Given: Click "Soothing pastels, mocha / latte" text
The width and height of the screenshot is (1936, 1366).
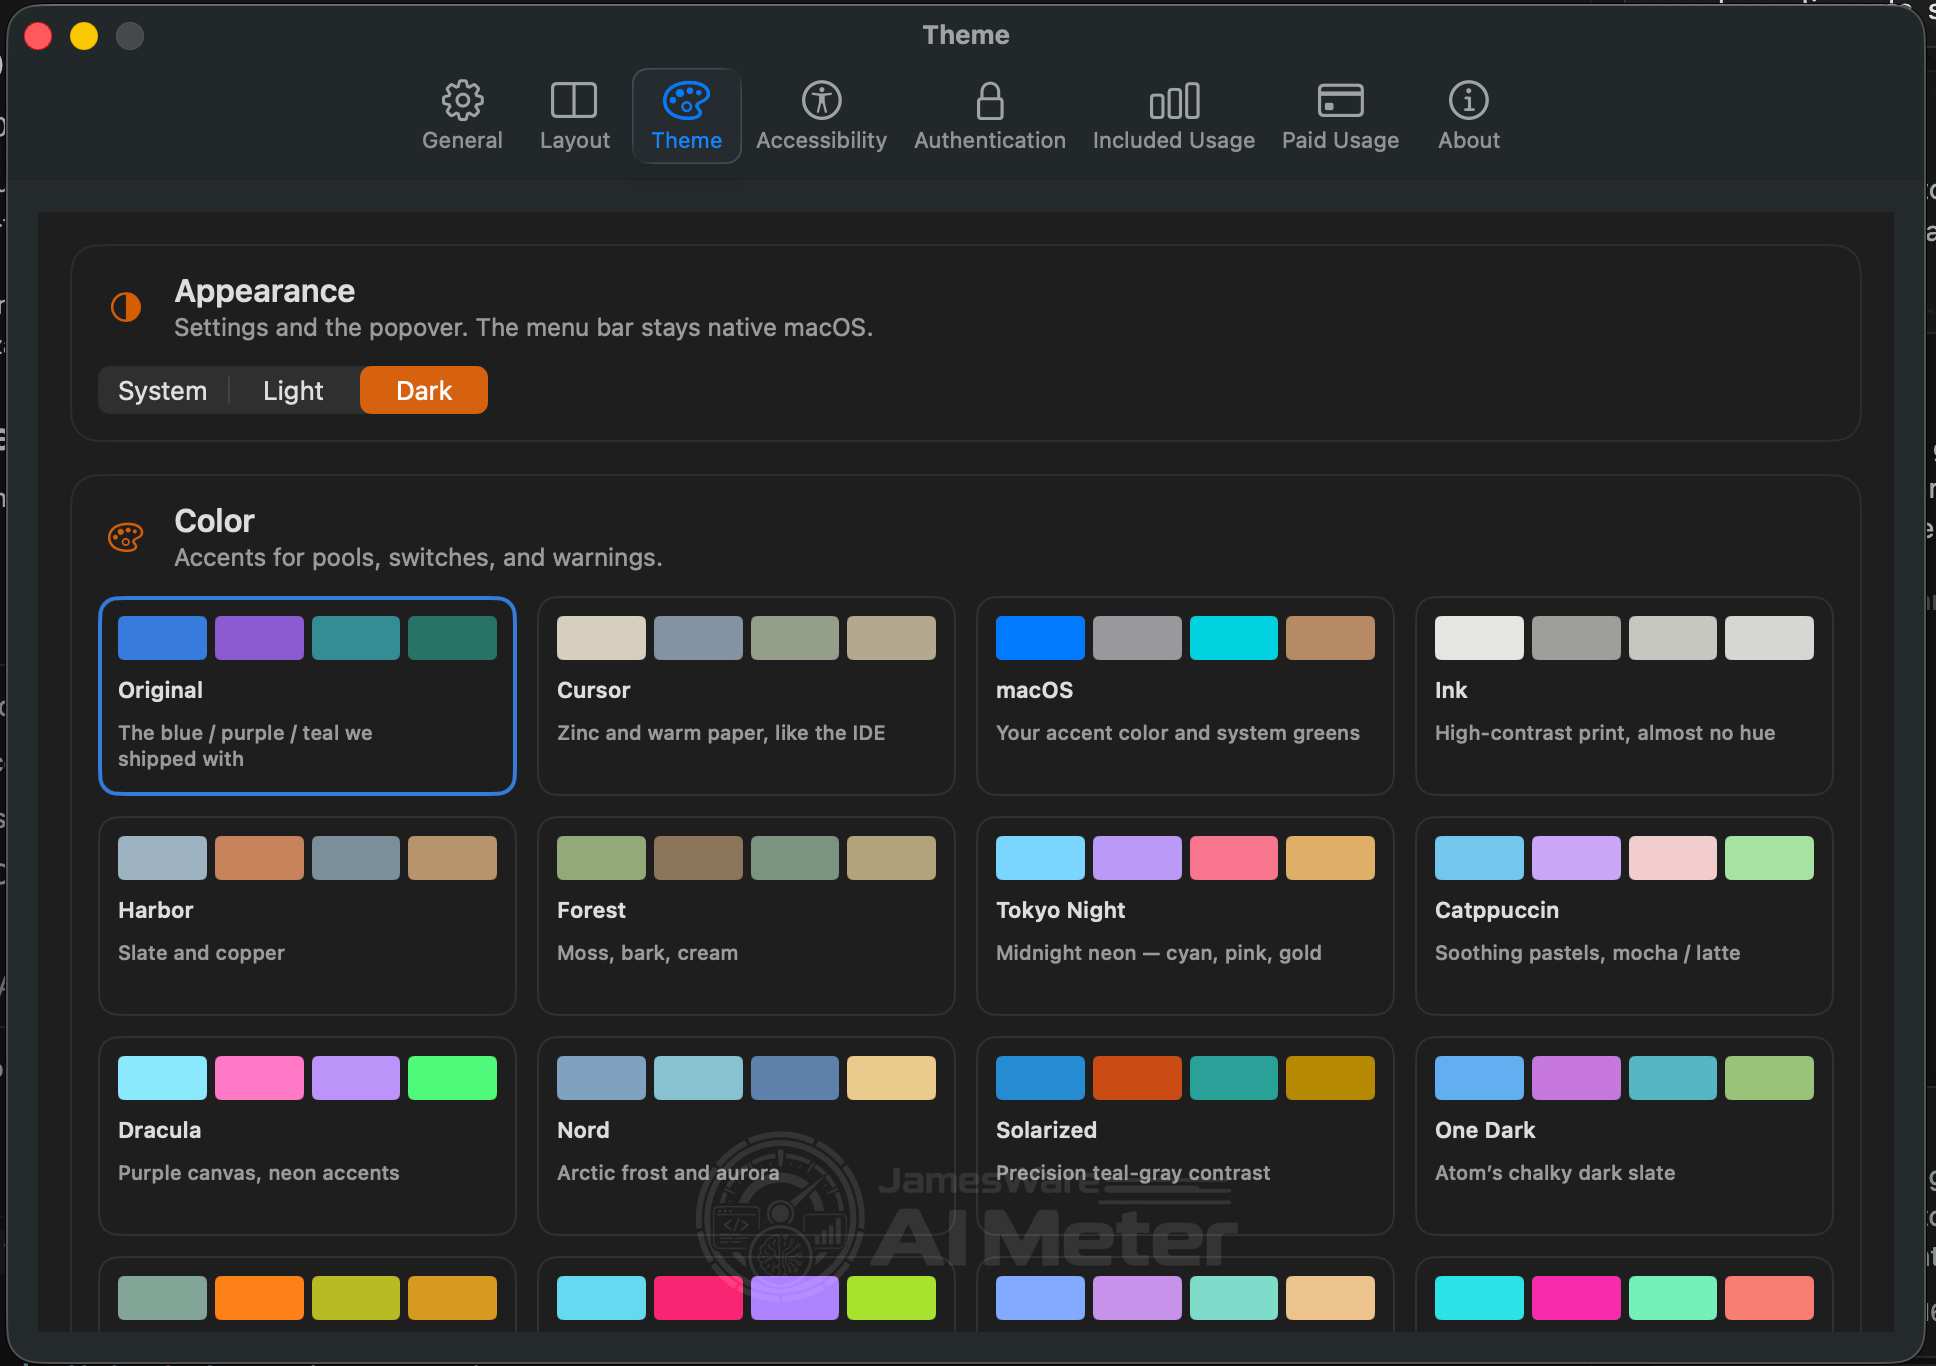Looking at the screenshot, I should tap(1587, 953).
